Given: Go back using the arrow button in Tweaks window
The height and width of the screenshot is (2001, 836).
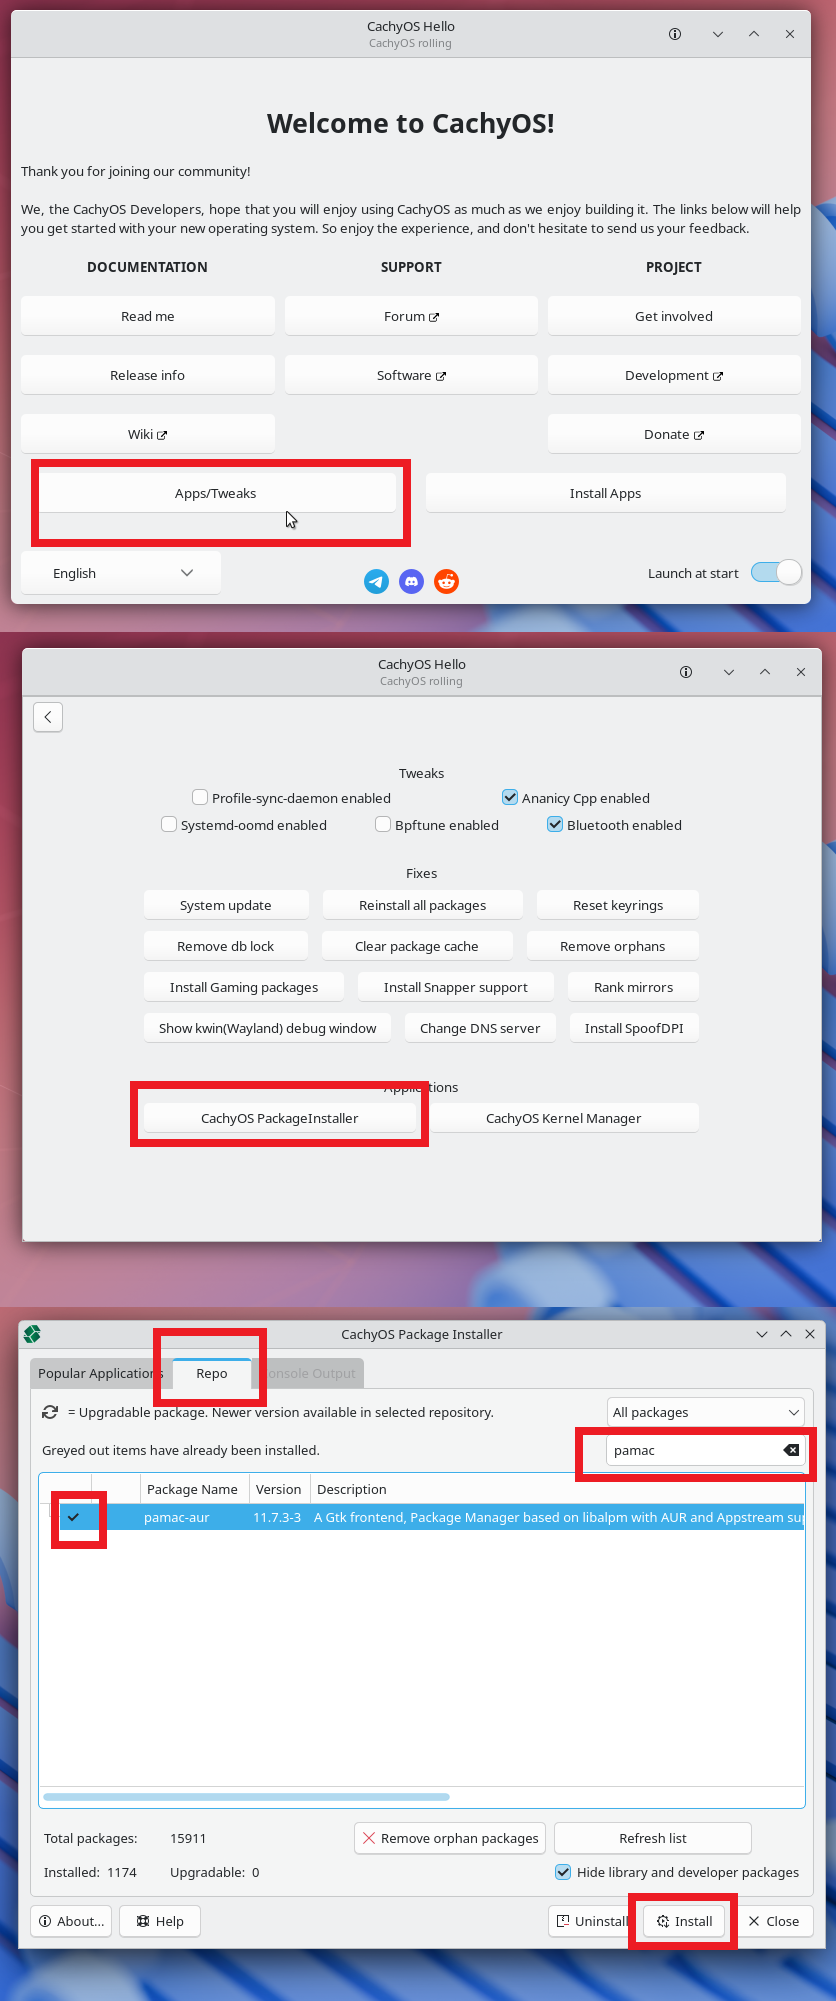Looking at the screenshot, I should coord(48,717).
